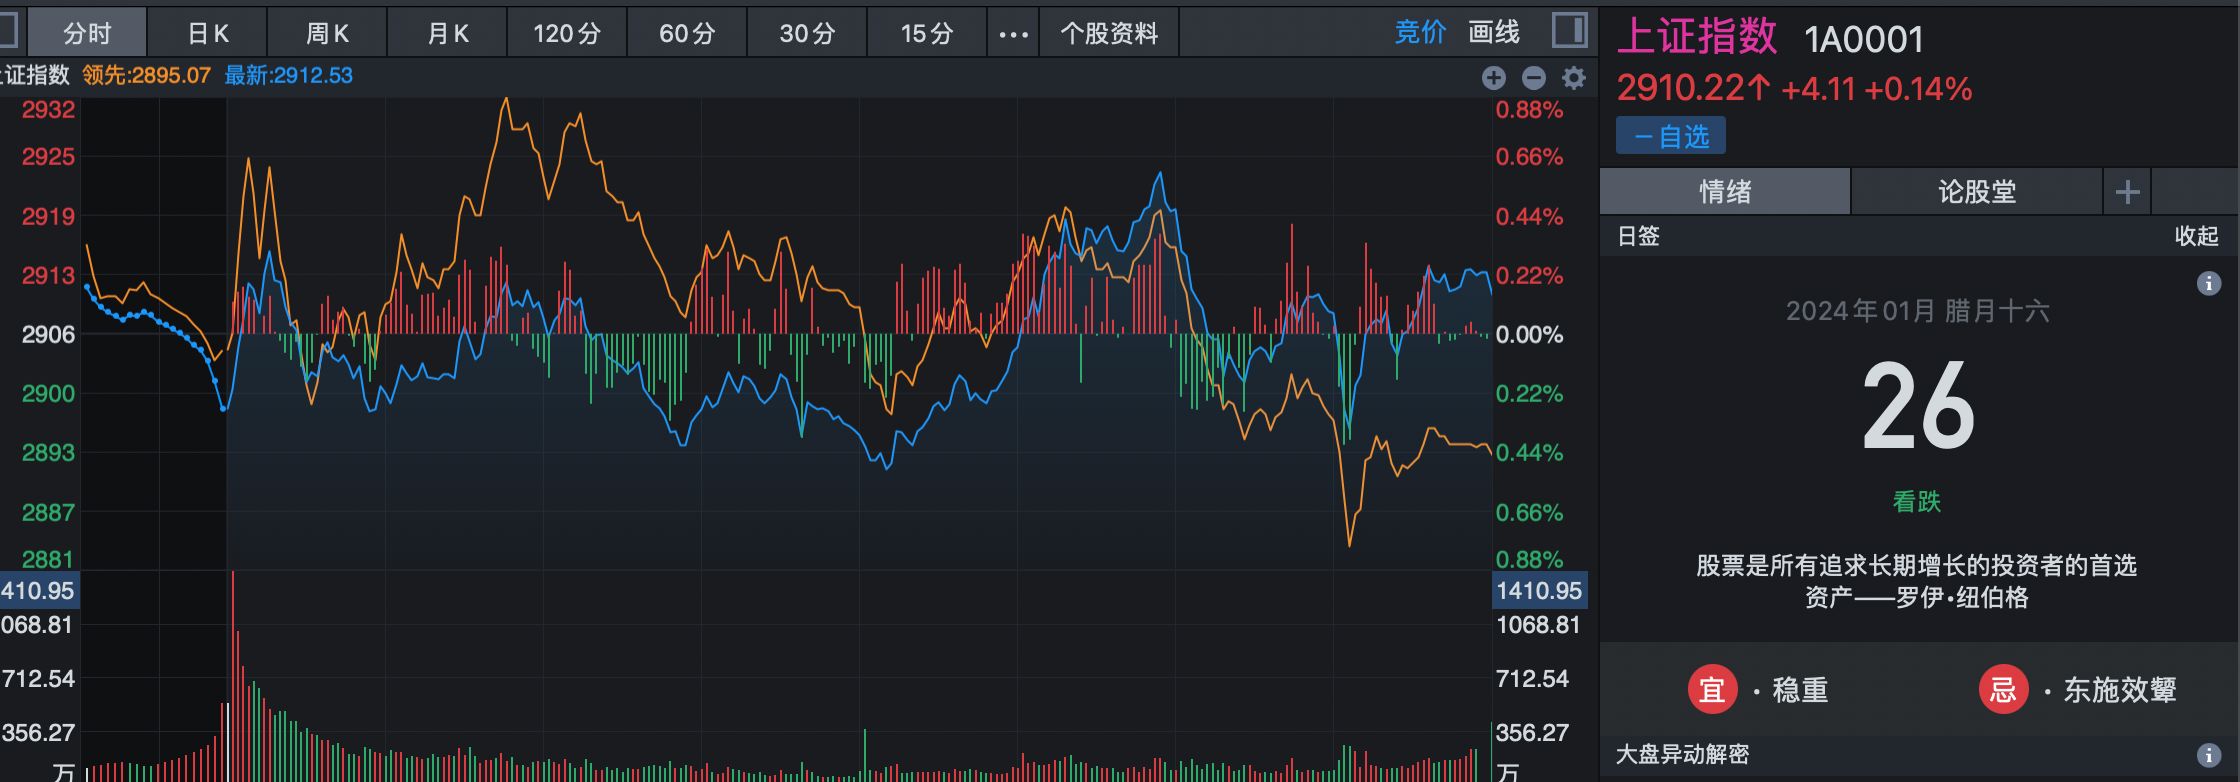2240x782 pixels.
Task: Click right axis label 0.00%
Action: pos(1529,335)
